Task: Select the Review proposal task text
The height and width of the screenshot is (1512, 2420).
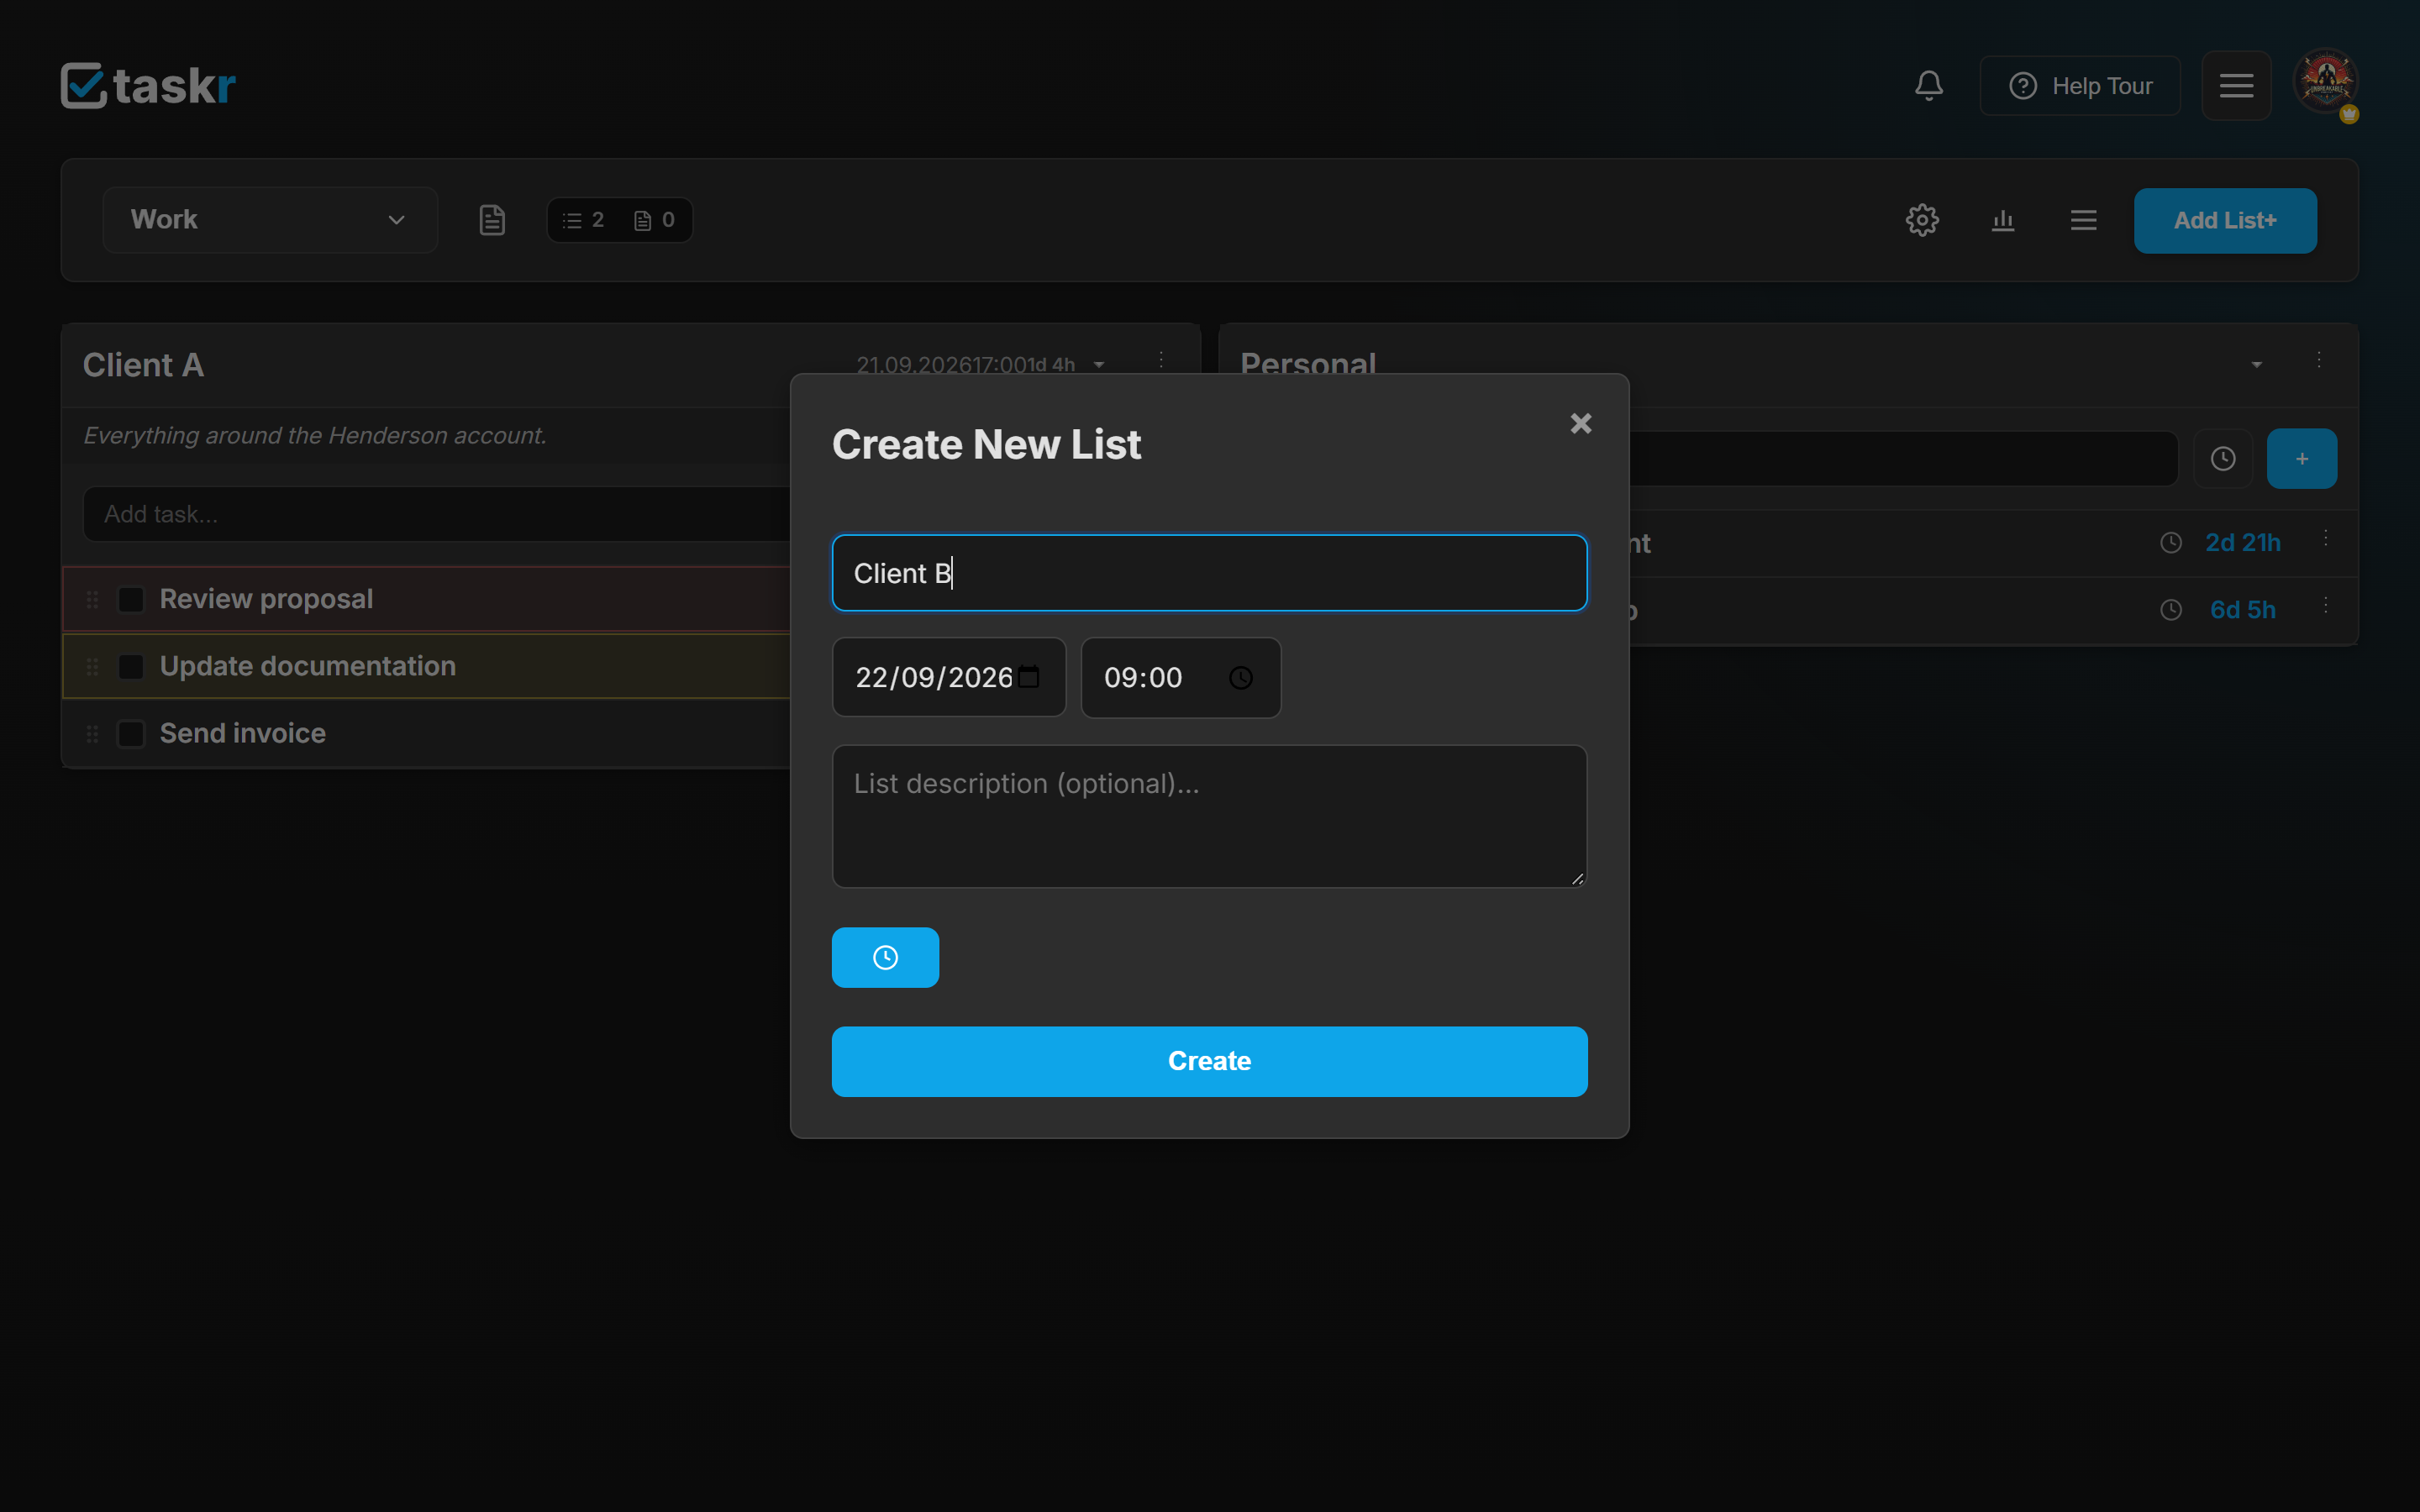Action: coord(266,599)
